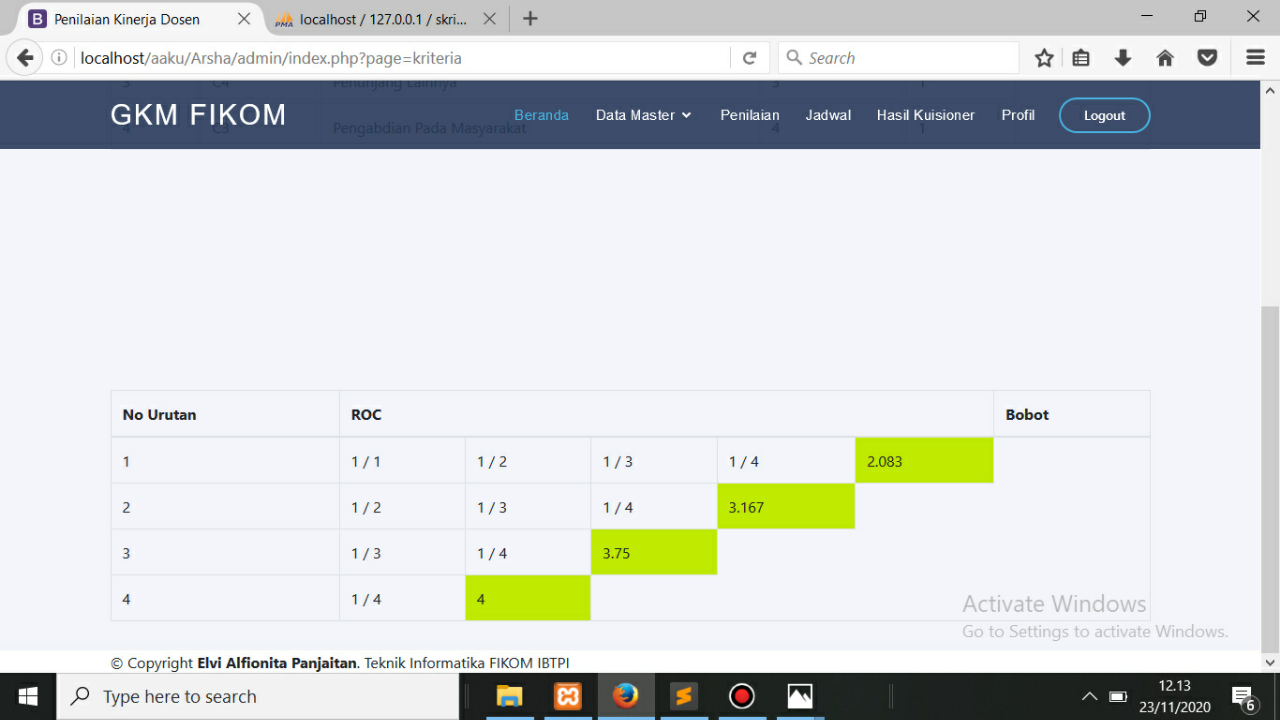Screen dimensions: 1280x720
Task: Go to the Firefox home page icon
Action: tap(1165, 58)
